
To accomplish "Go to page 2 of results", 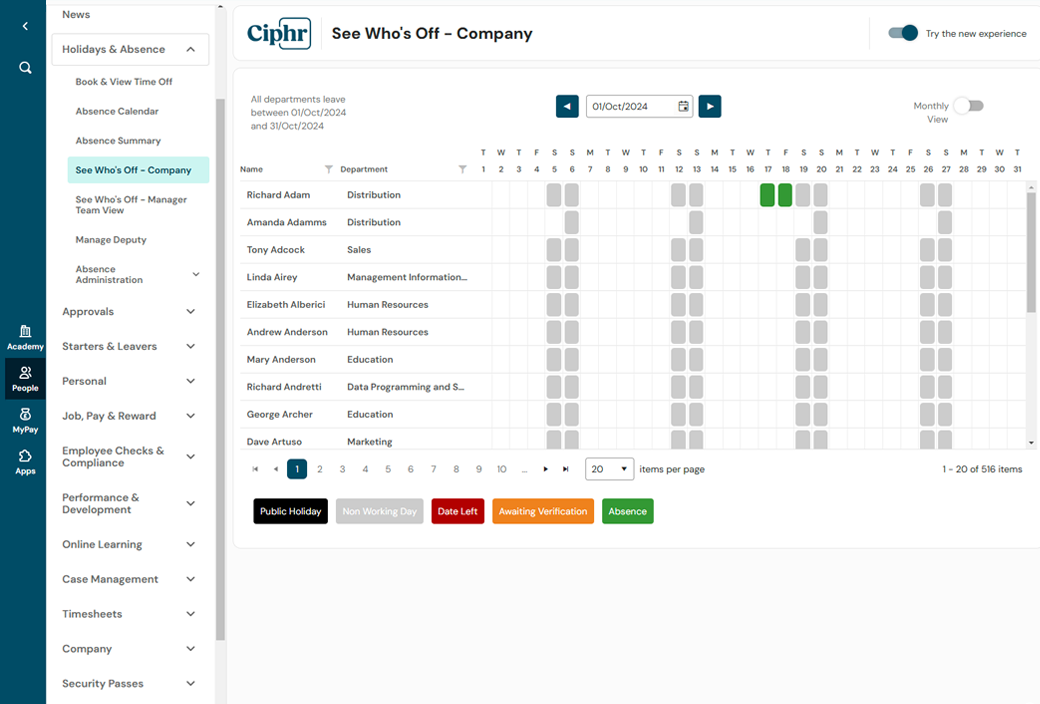I will tap(319, 468).
